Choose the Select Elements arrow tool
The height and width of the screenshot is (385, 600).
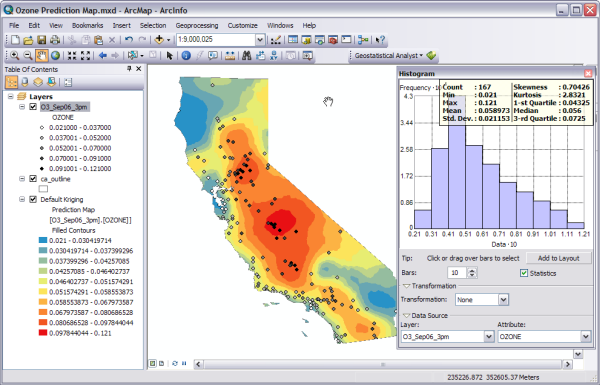[x=170, y=56]
